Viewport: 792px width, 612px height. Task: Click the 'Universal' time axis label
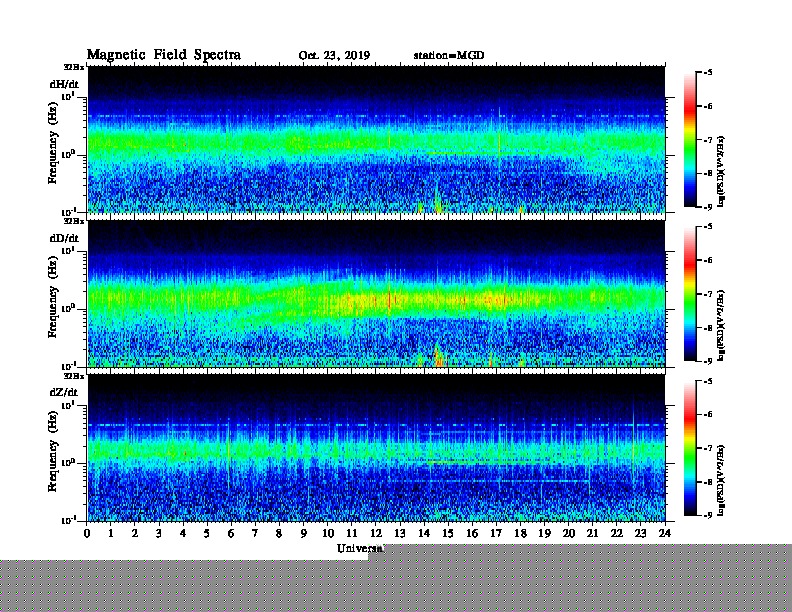pyautogui.click(x=360, y=548)
